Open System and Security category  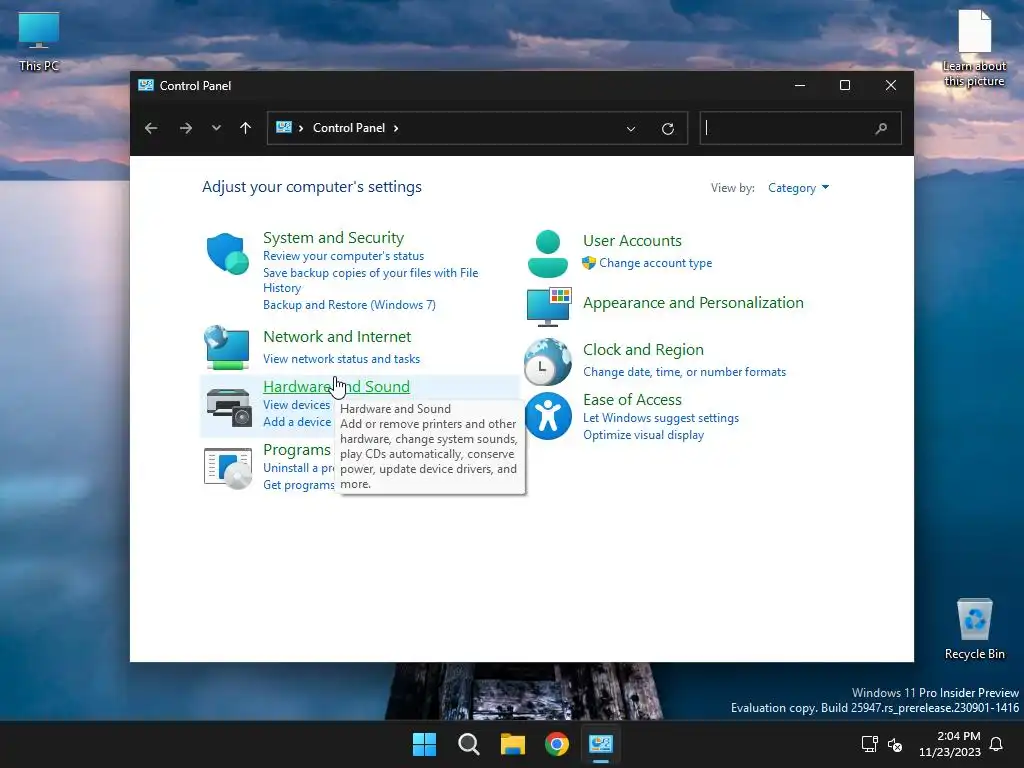point(333,238)
